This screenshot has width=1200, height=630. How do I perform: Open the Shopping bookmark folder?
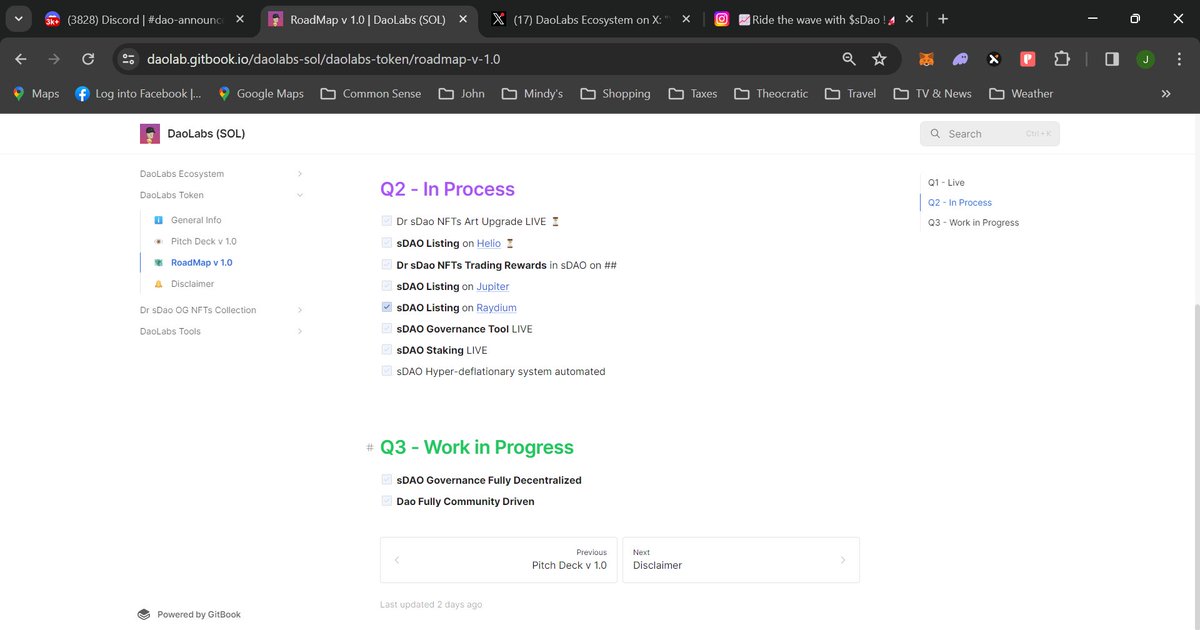pos(613,93)
